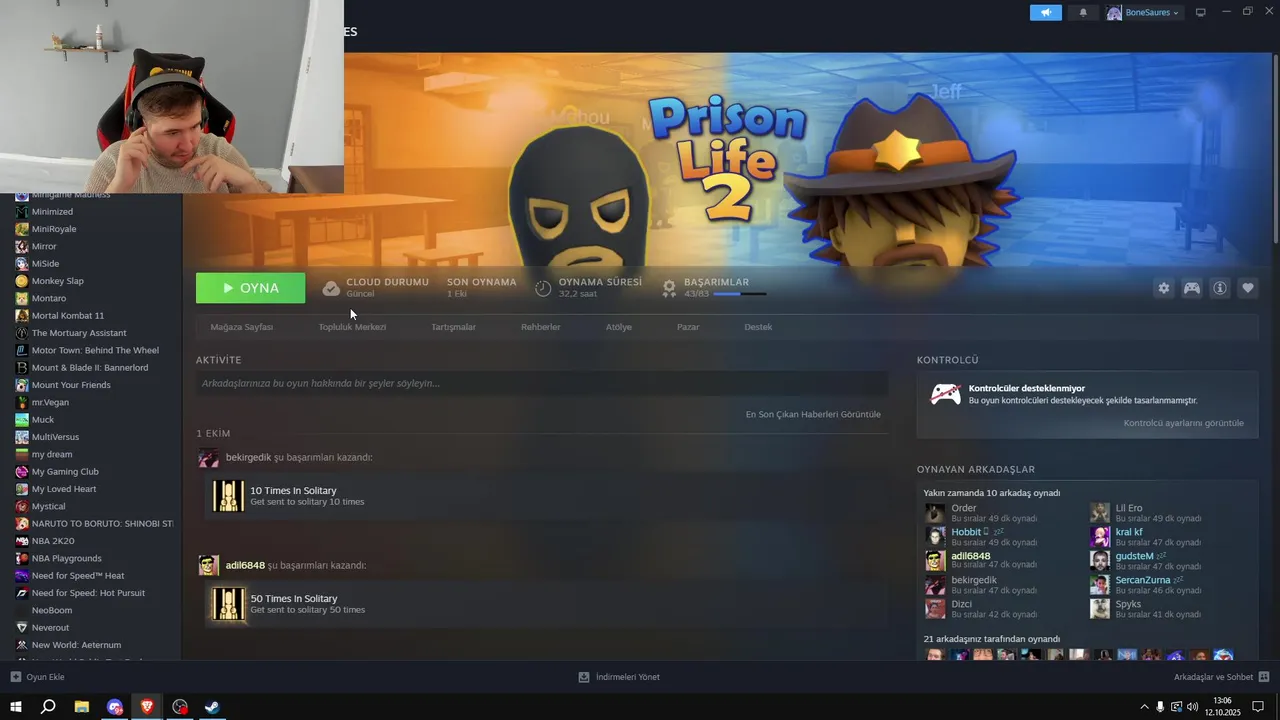1280x720 pixels.
Task: Click Oyun Ekle add game button
Action: click(x=37, y=677)
